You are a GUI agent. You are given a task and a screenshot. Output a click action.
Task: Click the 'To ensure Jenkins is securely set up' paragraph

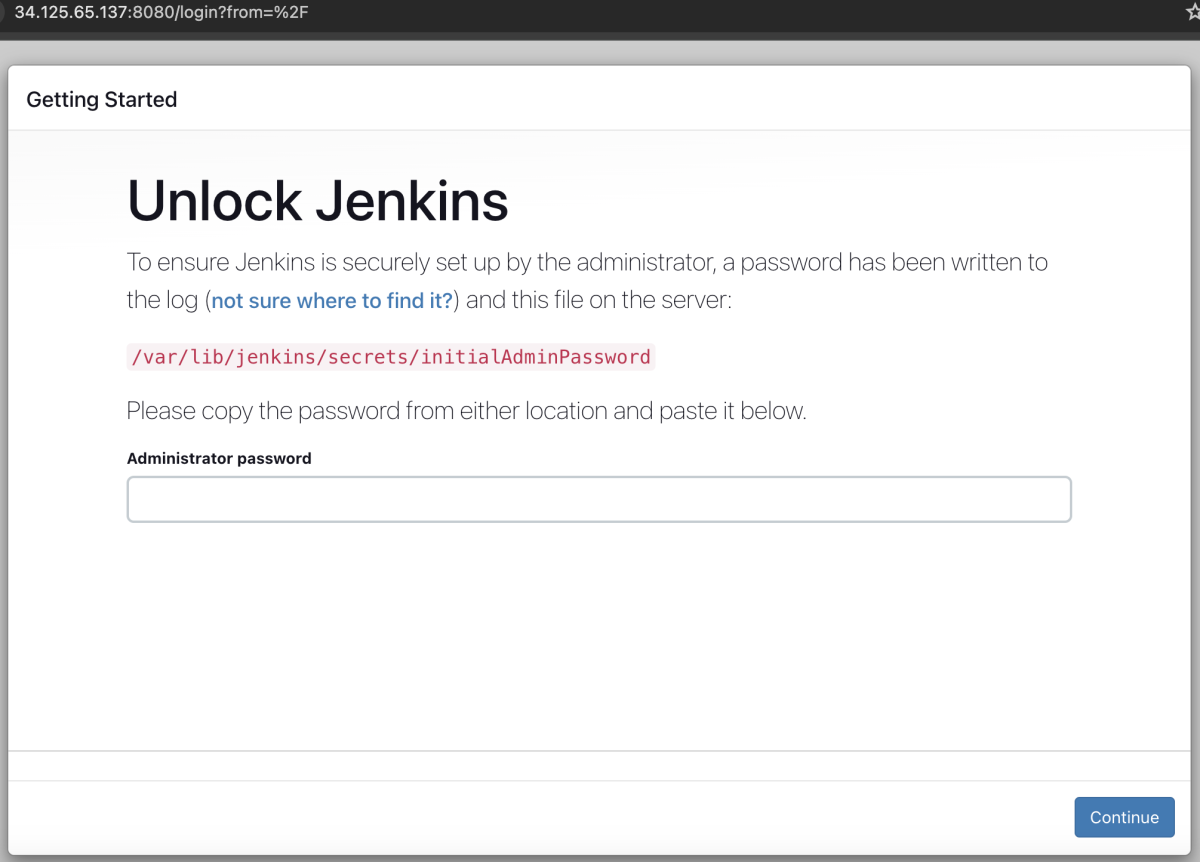point(587,281)
